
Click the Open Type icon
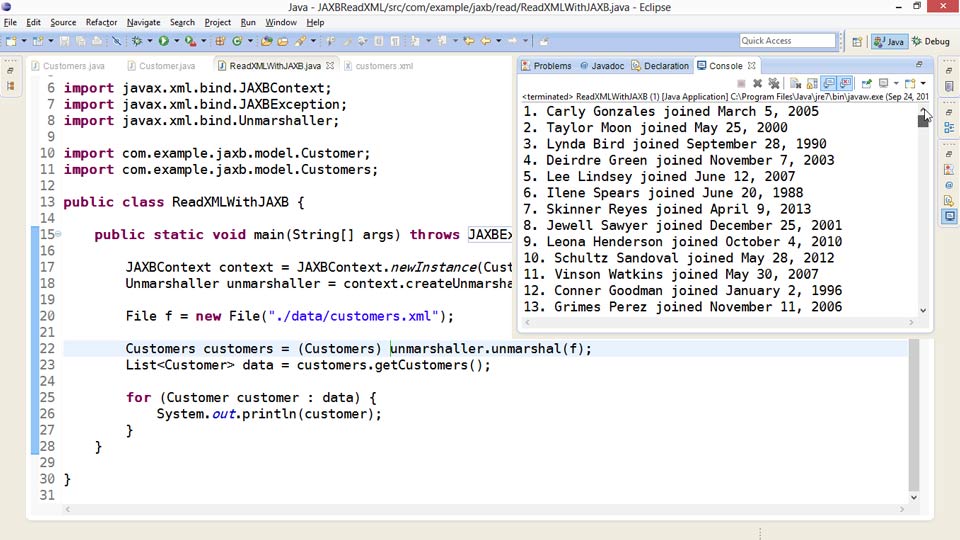(266, 41)
